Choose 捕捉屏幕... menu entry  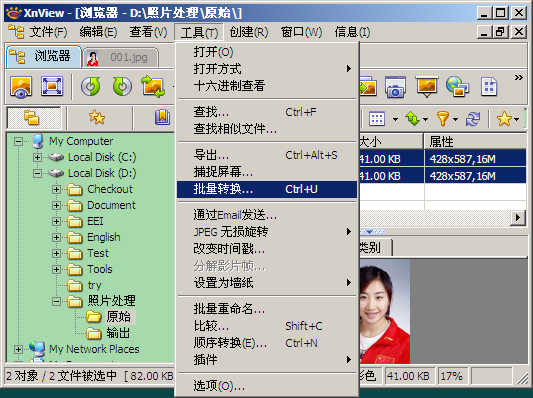pos(267,172)
